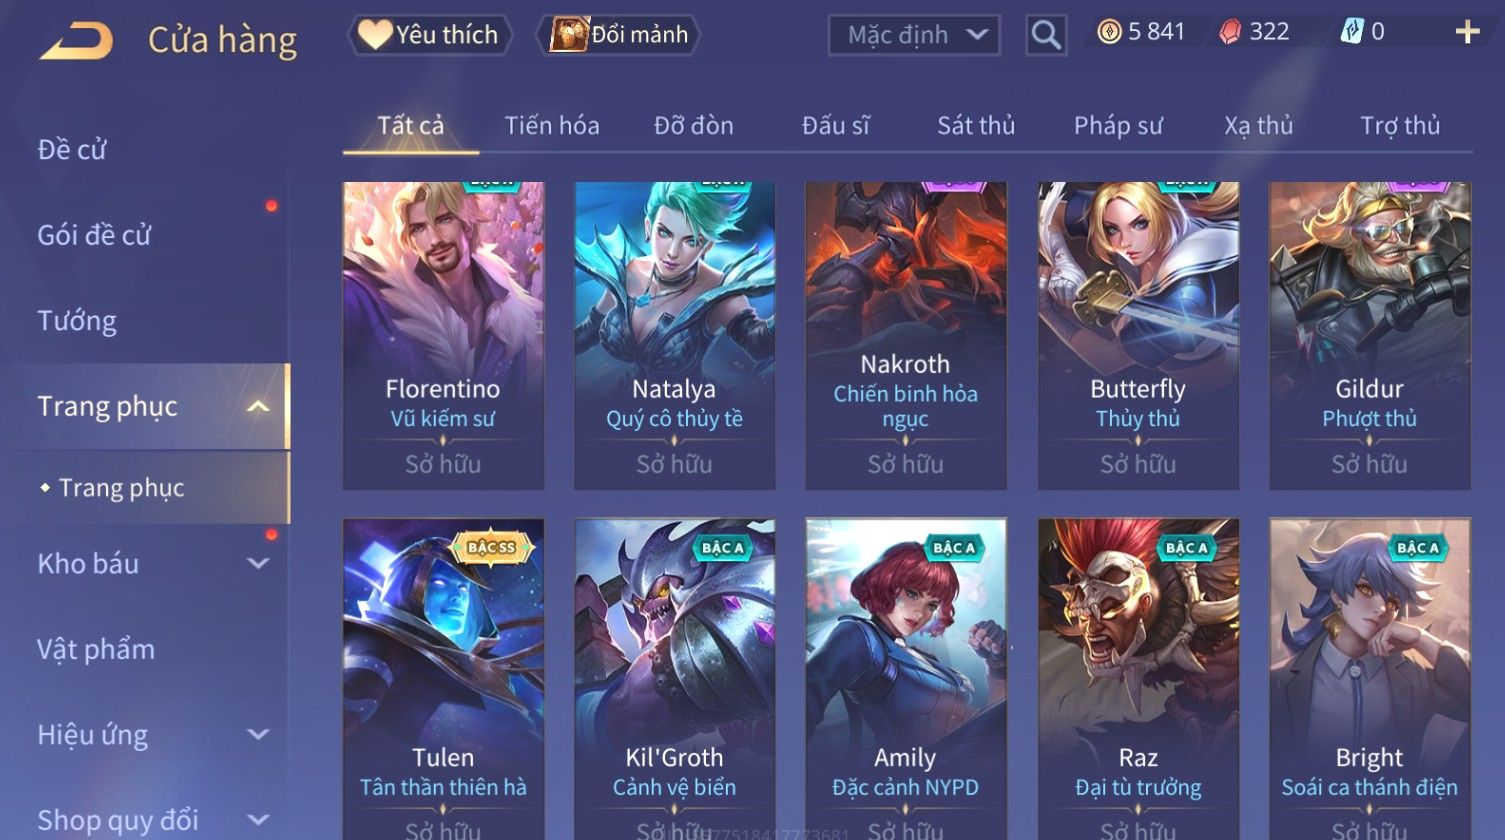Open Gói đề cử in sidebar
The width and height of the screenshot is (1505, 840).
[94, 235]
